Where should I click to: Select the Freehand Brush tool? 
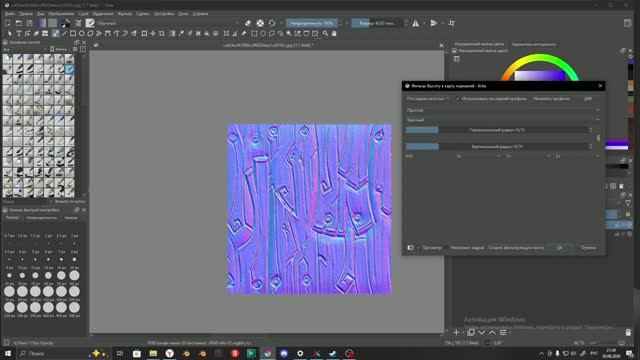[56, 33]
